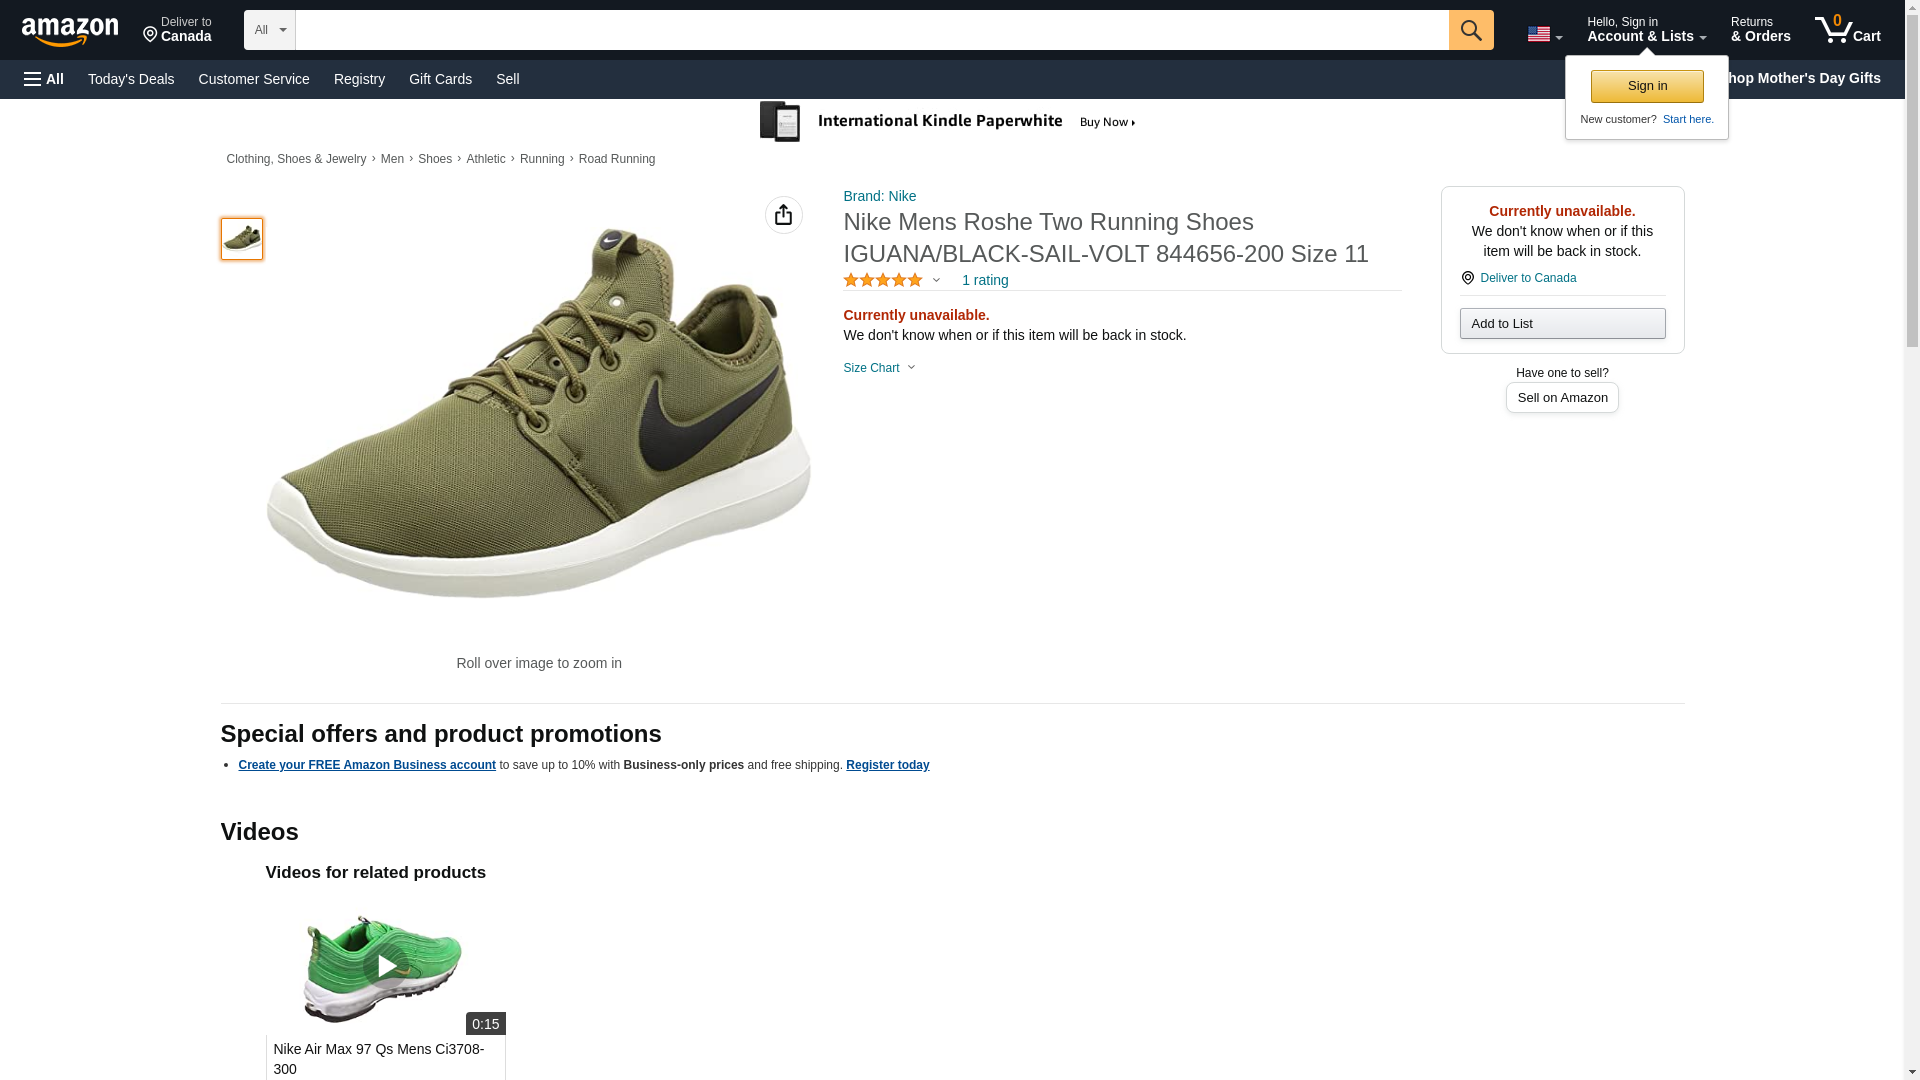Expand the Add to List dropdown

point(1561,324)
